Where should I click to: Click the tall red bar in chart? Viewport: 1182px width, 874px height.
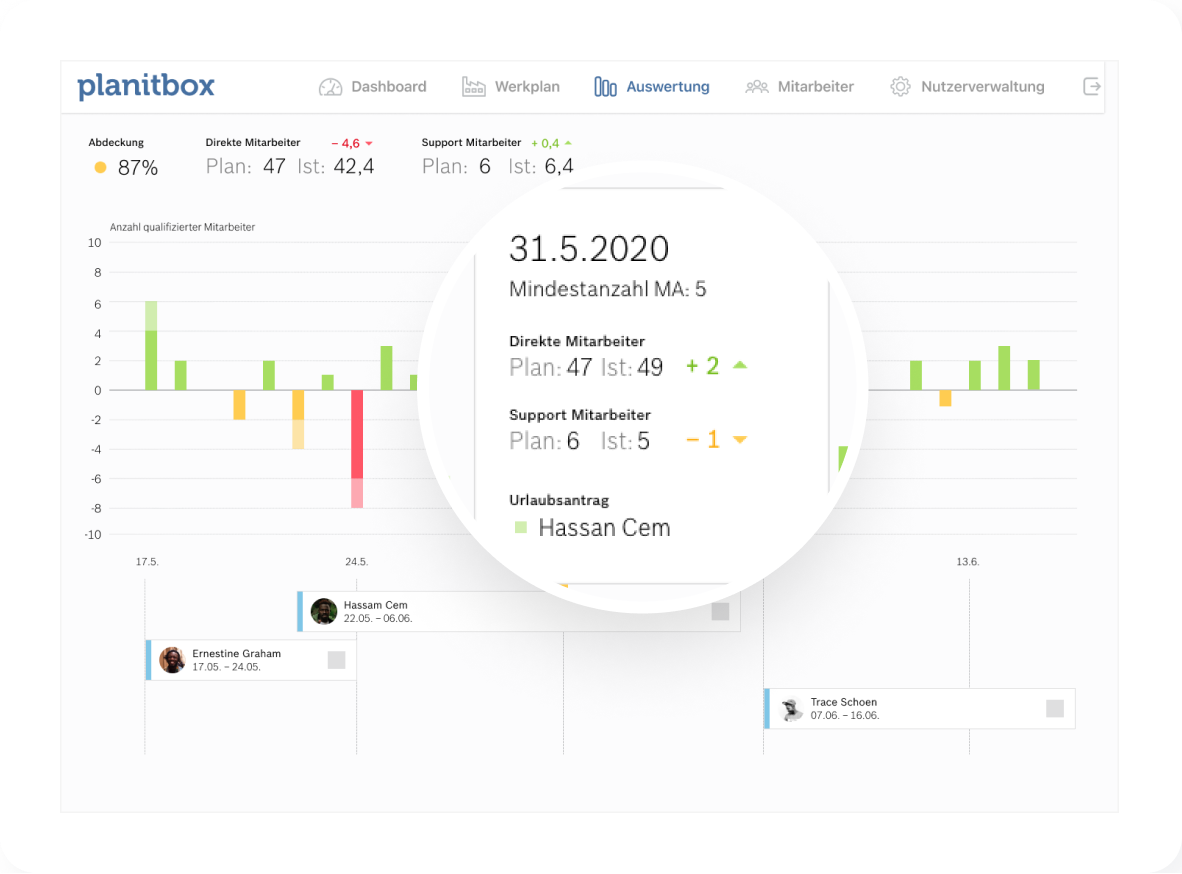[x=357, y=448]
